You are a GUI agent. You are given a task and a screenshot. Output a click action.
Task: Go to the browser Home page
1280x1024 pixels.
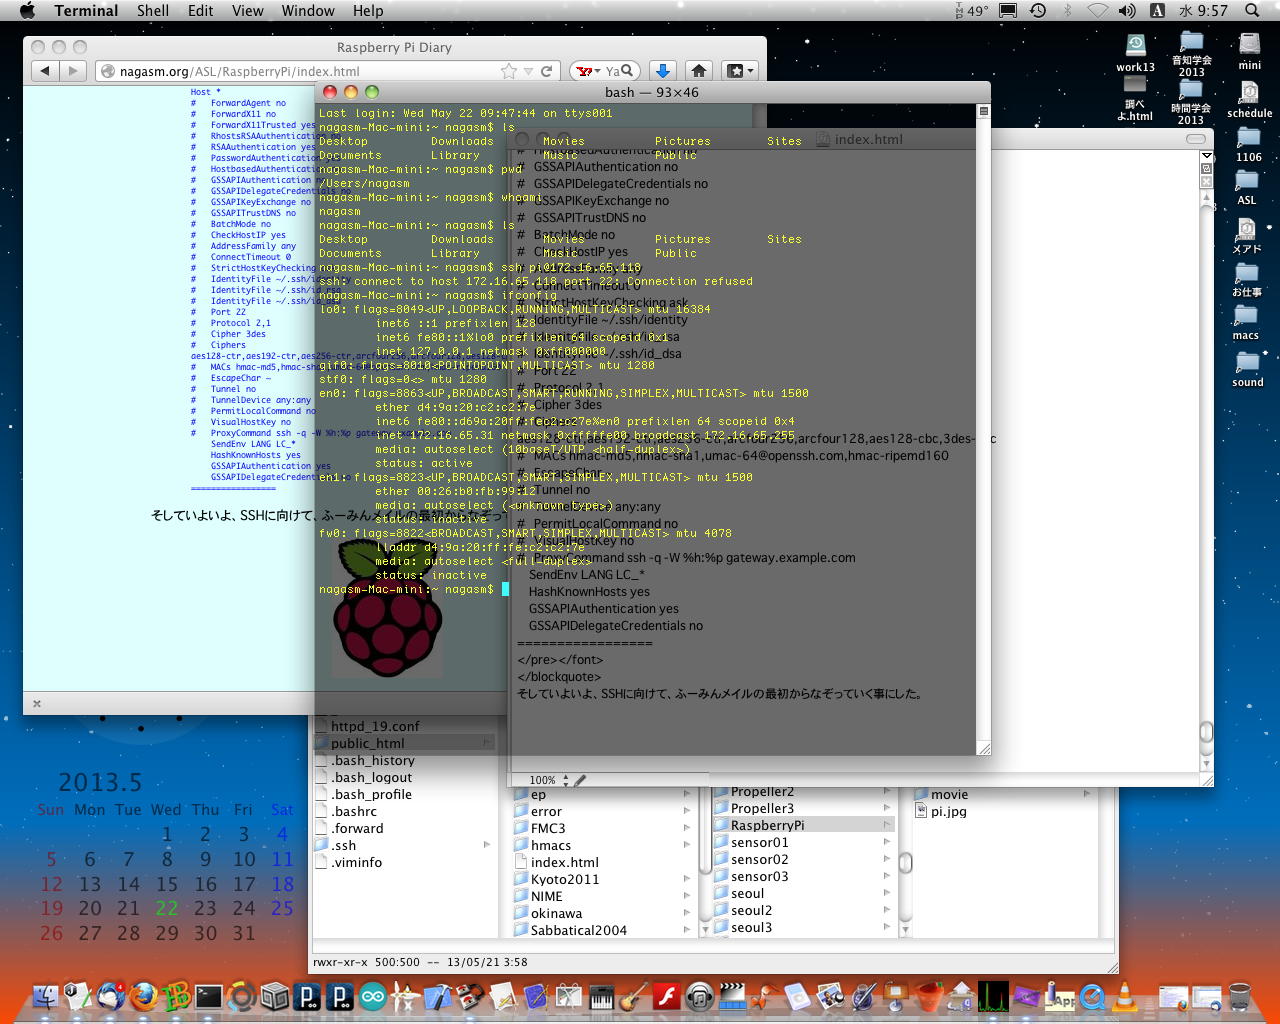(x=699, y=71)
